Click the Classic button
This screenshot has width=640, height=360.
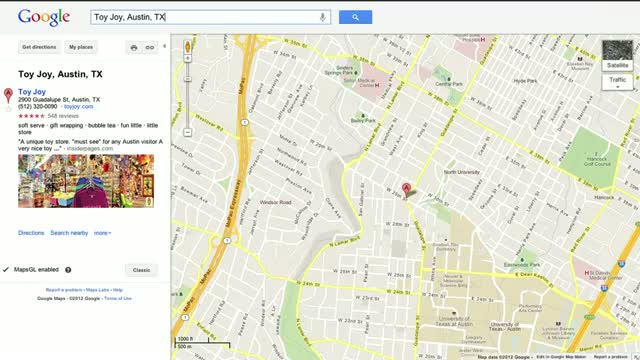141,270
